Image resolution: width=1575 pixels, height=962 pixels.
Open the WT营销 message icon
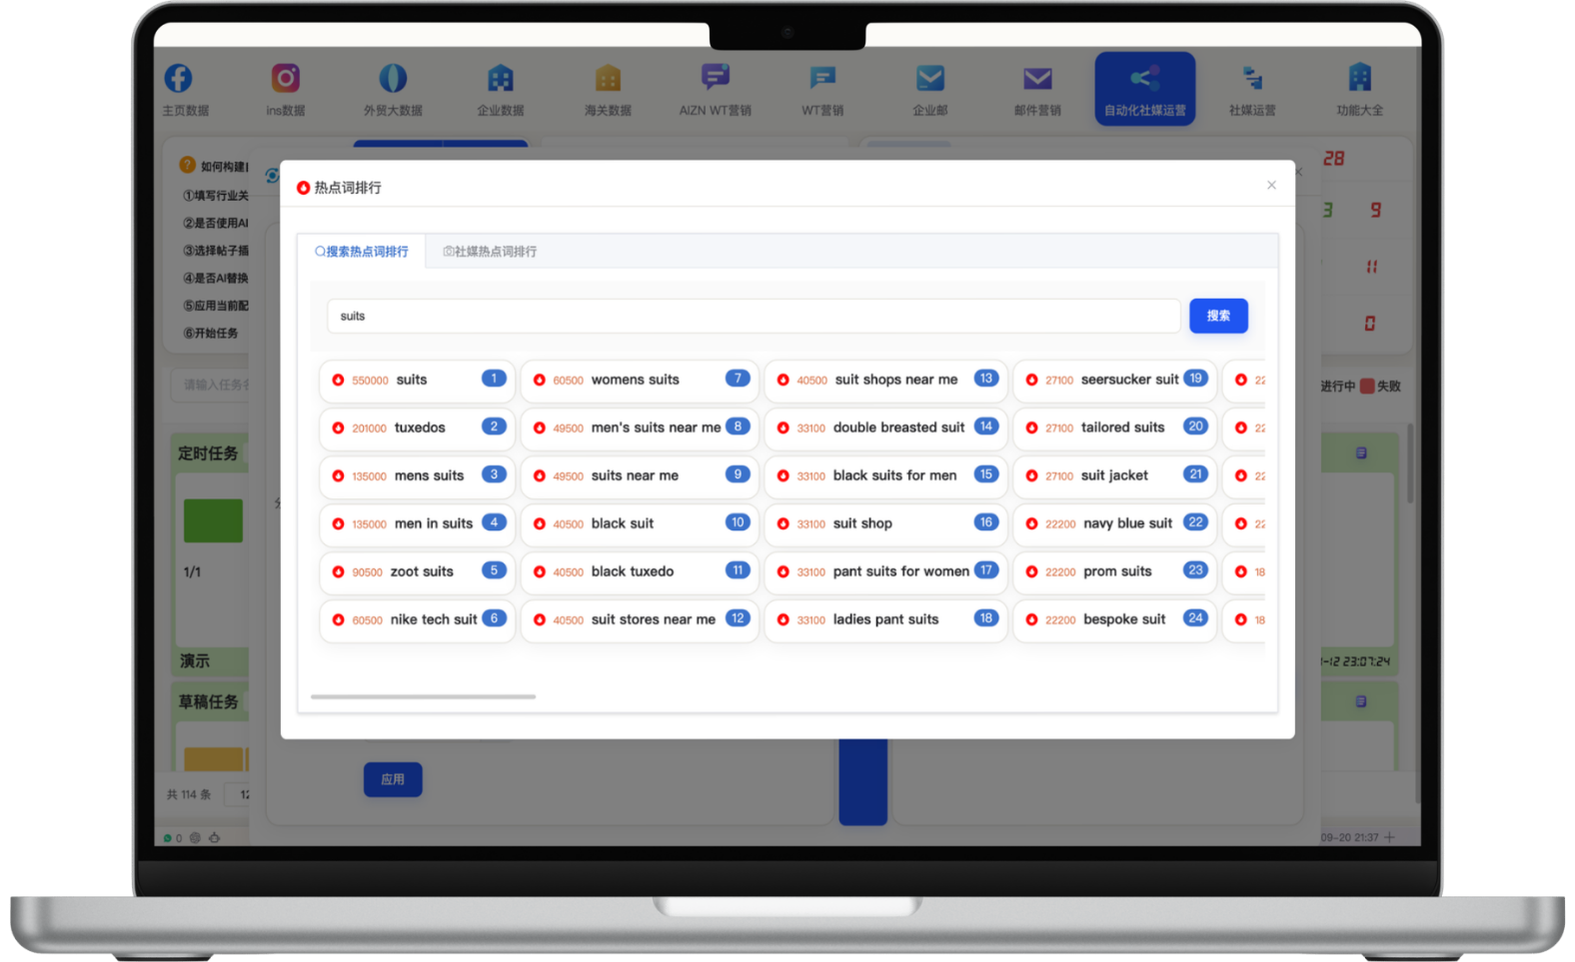(822, 78)
